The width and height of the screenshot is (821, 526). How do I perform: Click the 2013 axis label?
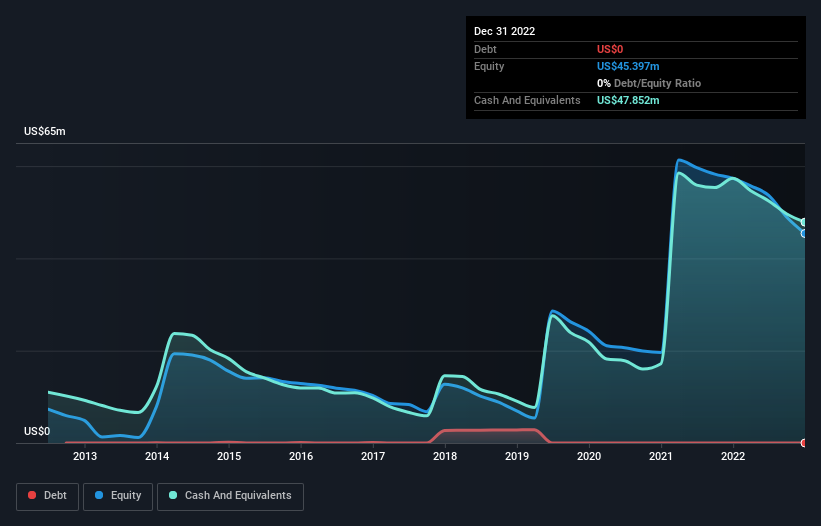[x=85, y=456]
